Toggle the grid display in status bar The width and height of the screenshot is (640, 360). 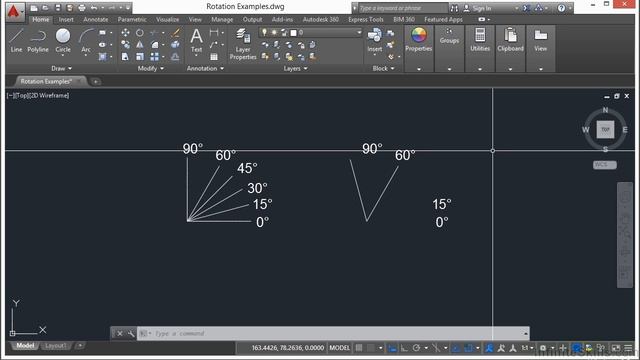pyautogui.click(x=359, y=348)
